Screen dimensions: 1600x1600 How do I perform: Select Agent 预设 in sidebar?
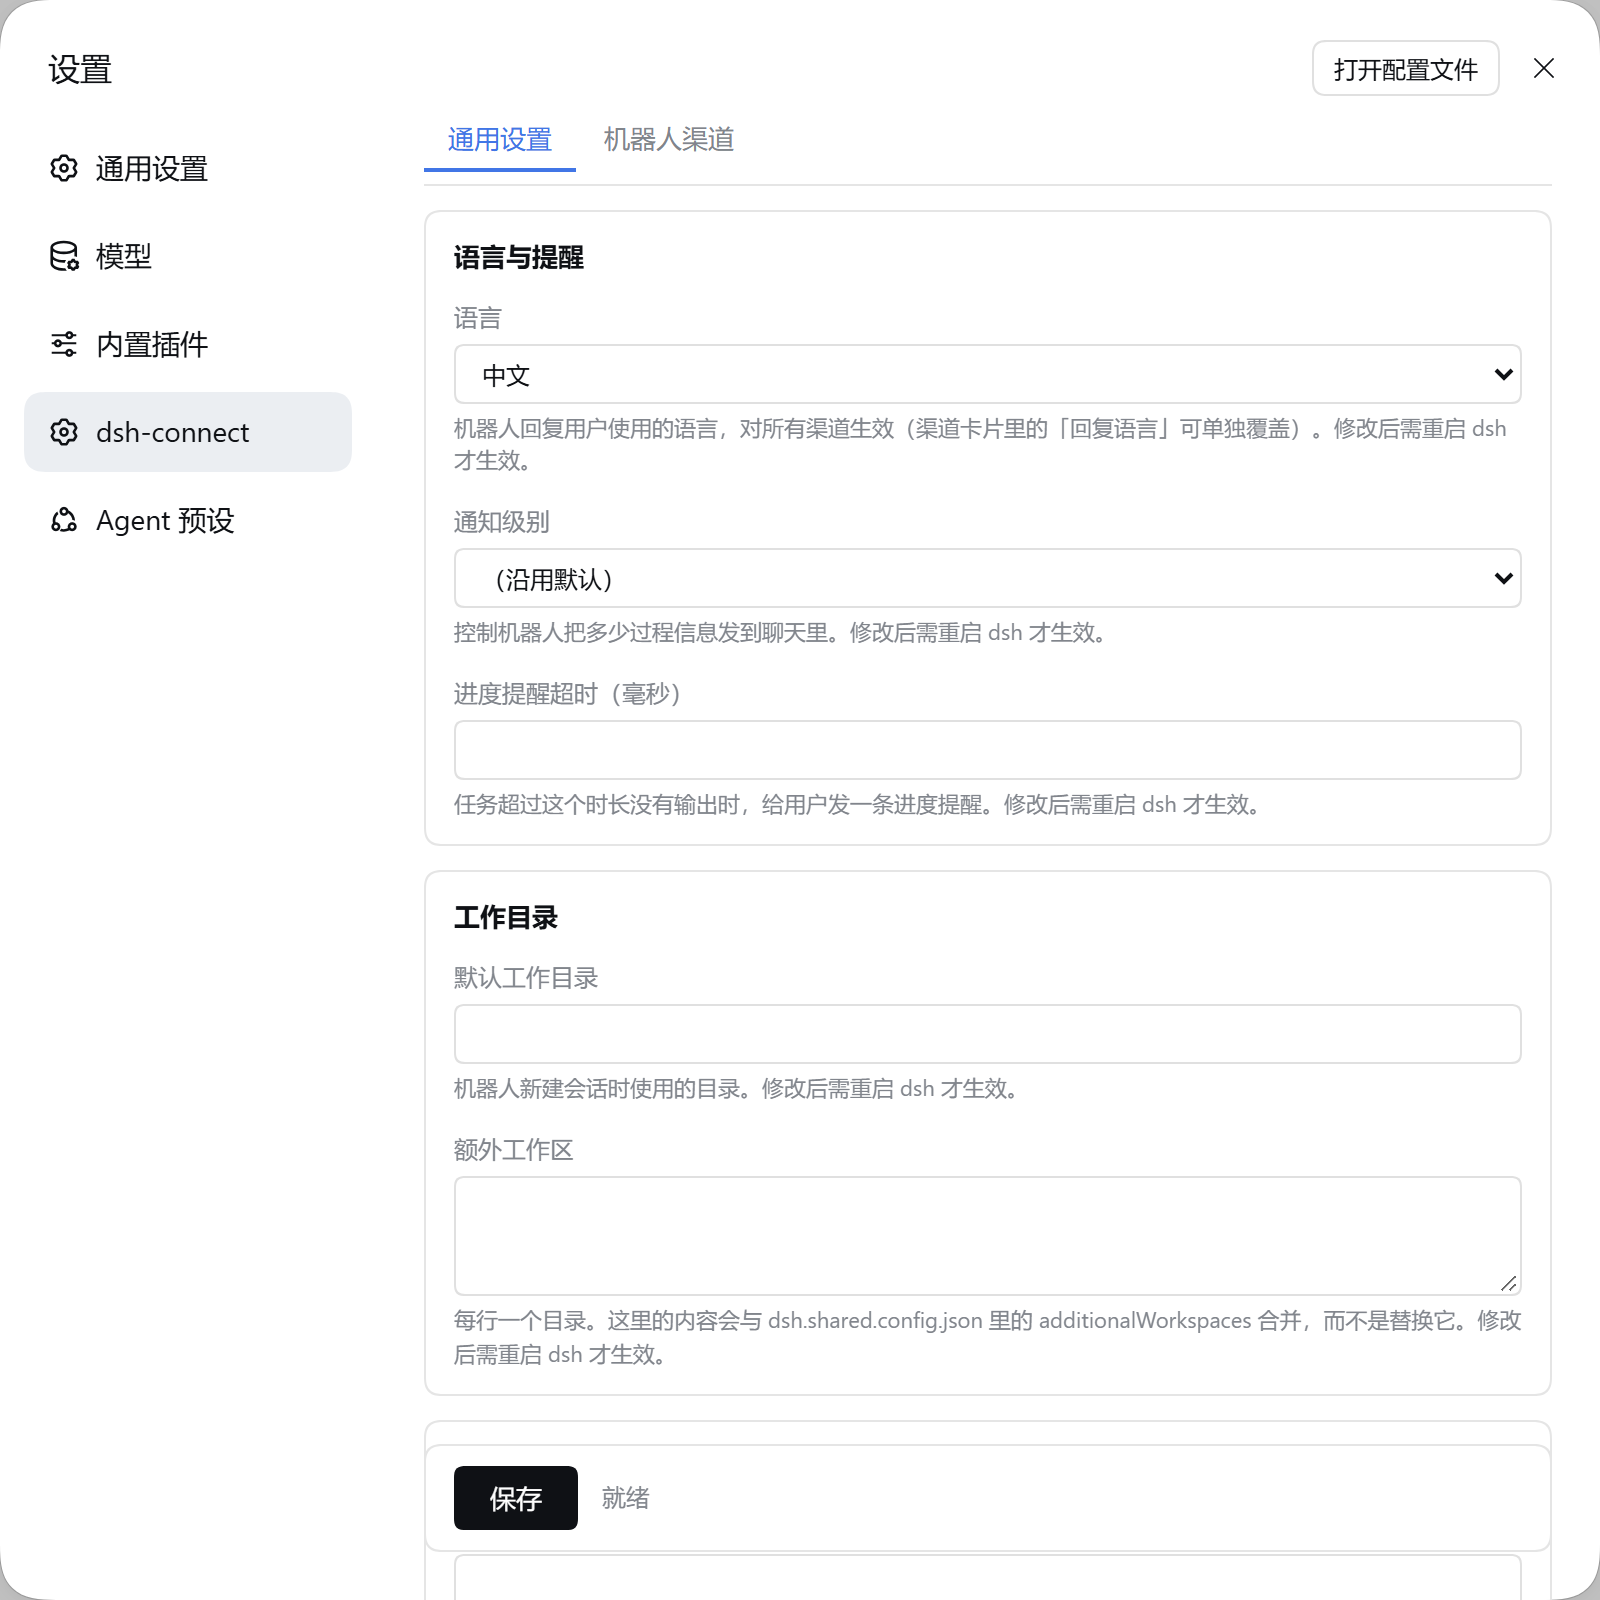188,520
